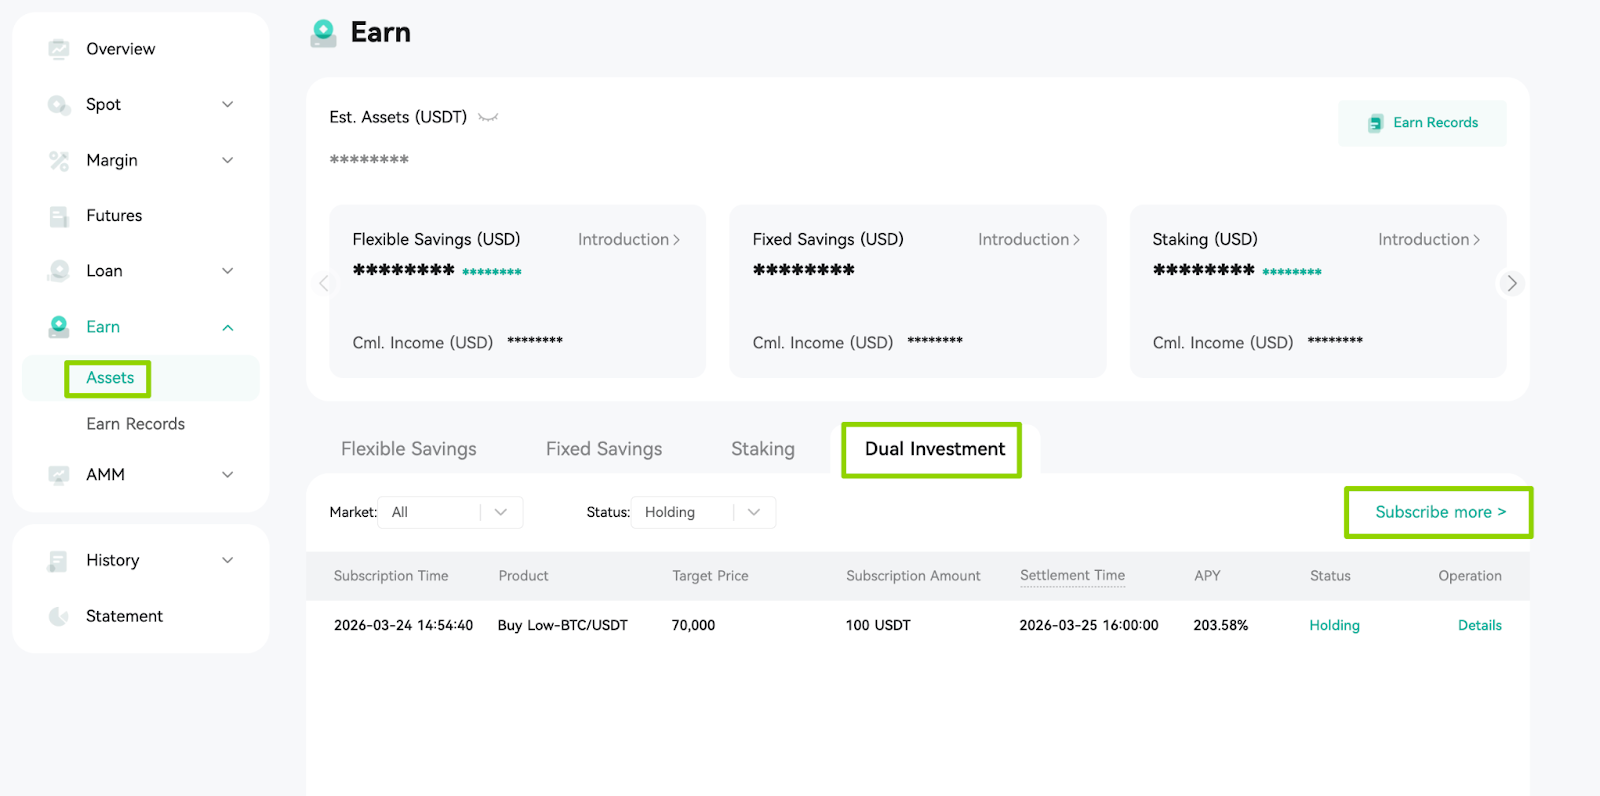Toggle the hidden-eye icon beside Est. Assets
Viewport: 1600px width, 796px height.
click(488, 118)
